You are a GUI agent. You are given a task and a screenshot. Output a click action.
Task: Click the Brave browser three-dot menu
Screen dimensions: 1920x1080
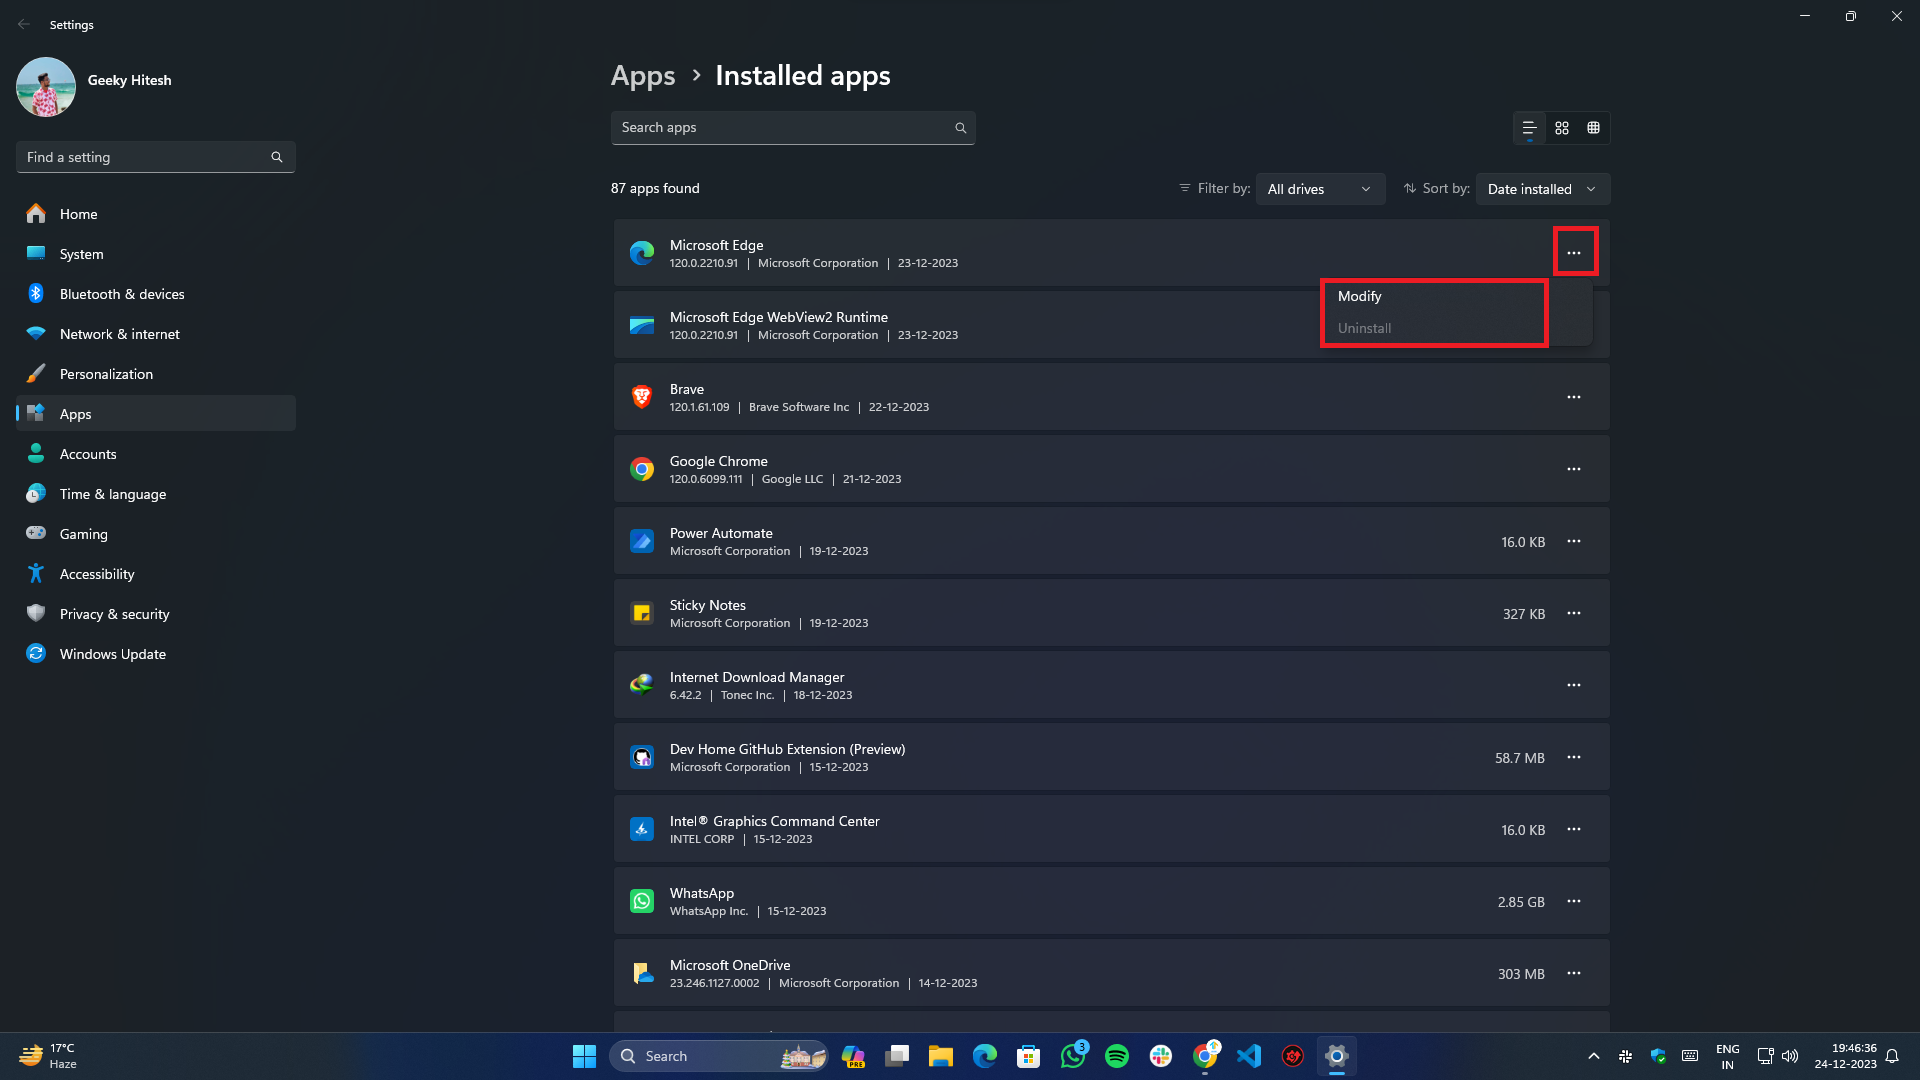click(x=1573, y=397)
